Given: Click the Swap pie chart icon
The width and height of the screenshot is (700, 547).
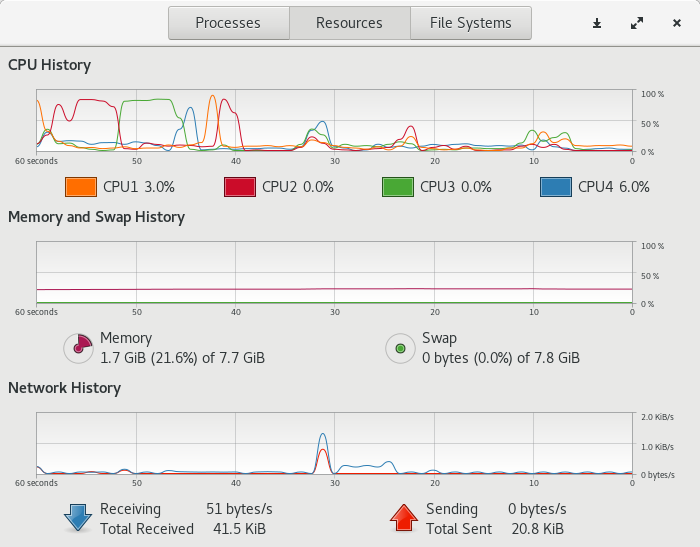Looking at the screenshot, I should click(x=400, y=348).
